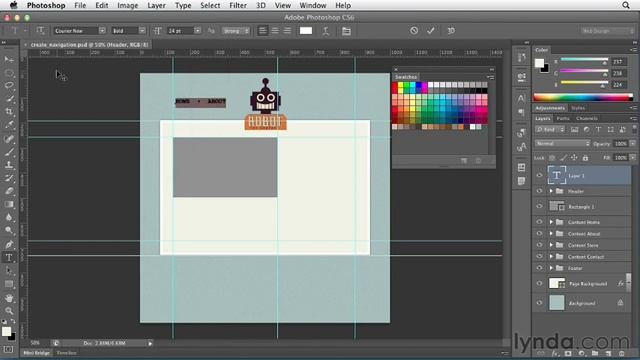Click the foreground color in Color panel

[540, 63]
